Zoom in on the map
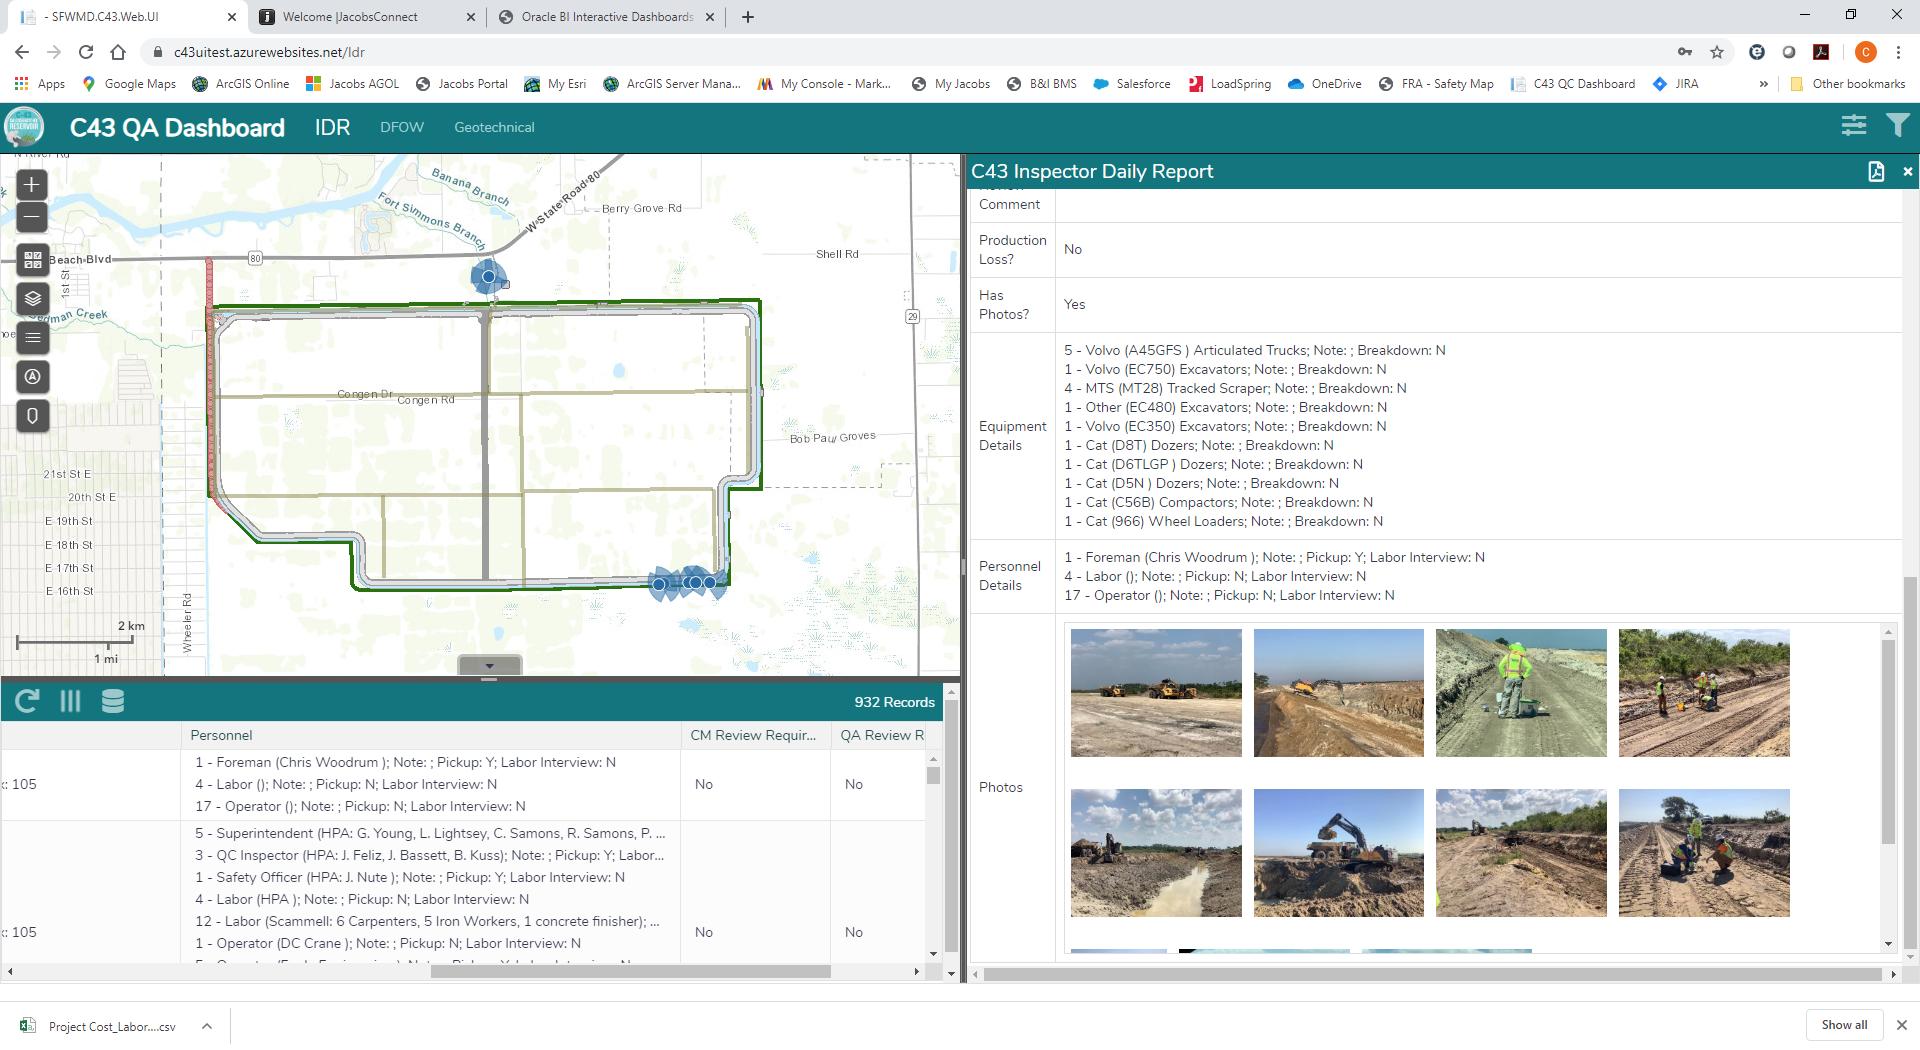1920x1050 pixels. click(x=32, y=185)
